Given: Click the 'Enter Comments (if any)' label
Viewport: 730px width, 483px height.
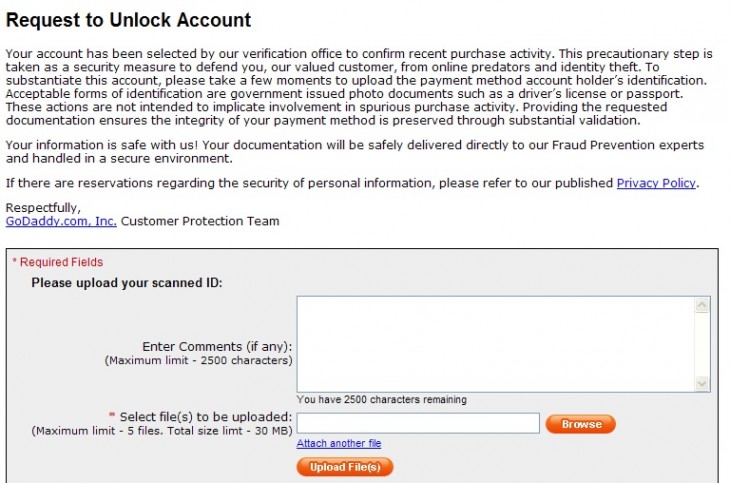Looking at the screenshot, I should click(217, 346).
